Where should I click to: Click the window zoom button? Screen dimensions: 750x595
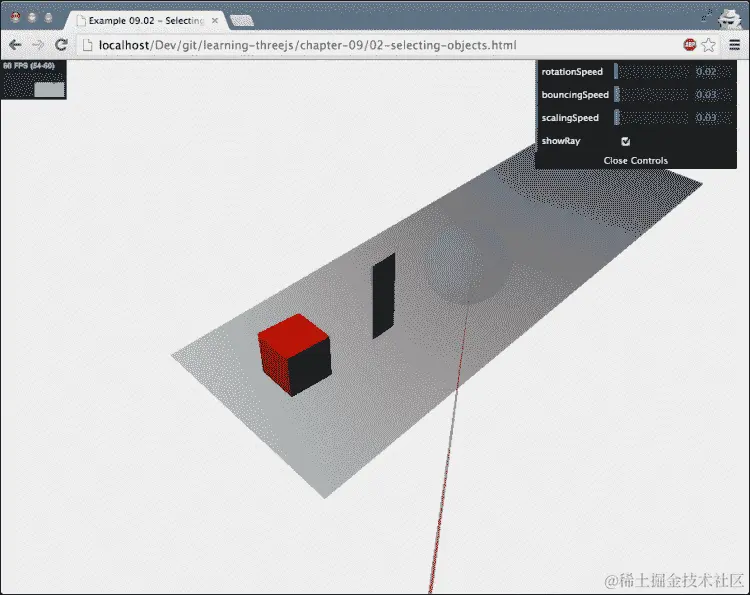point(48,18)
